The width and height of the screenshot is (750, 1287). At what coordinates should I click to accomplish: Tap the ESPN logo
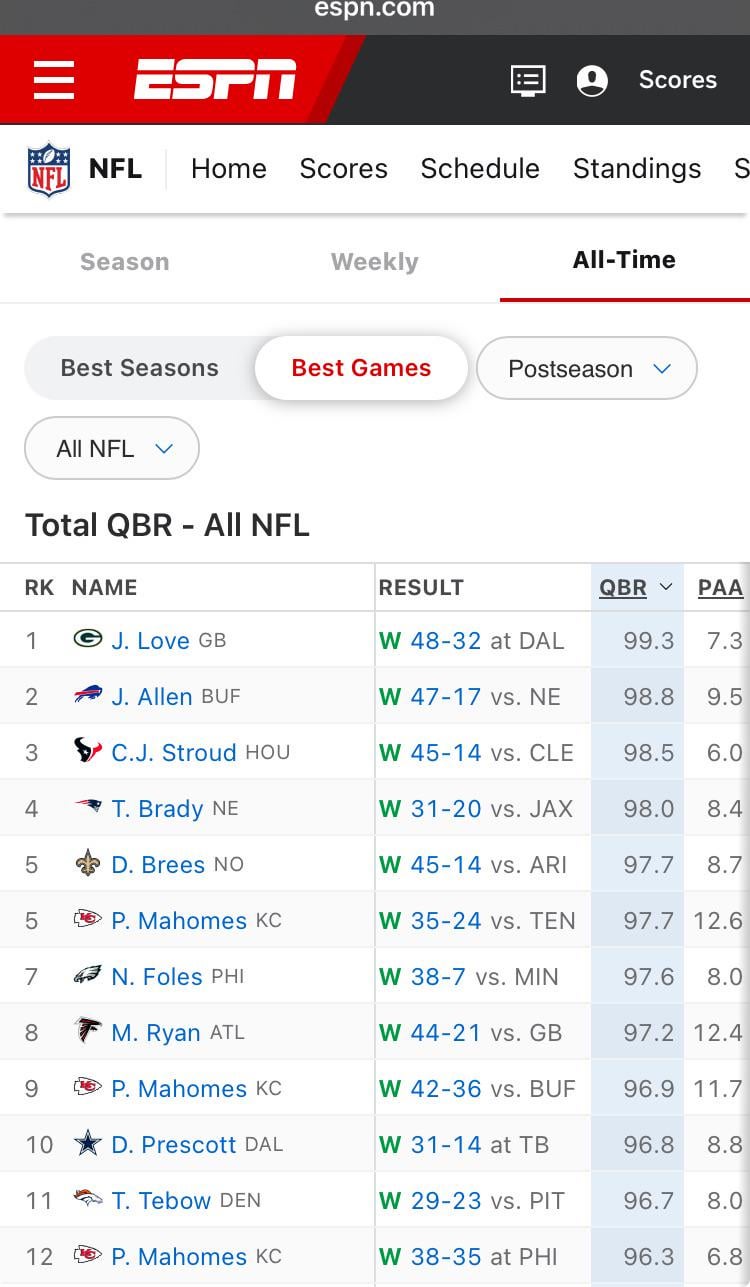click(x=215, y=80)
